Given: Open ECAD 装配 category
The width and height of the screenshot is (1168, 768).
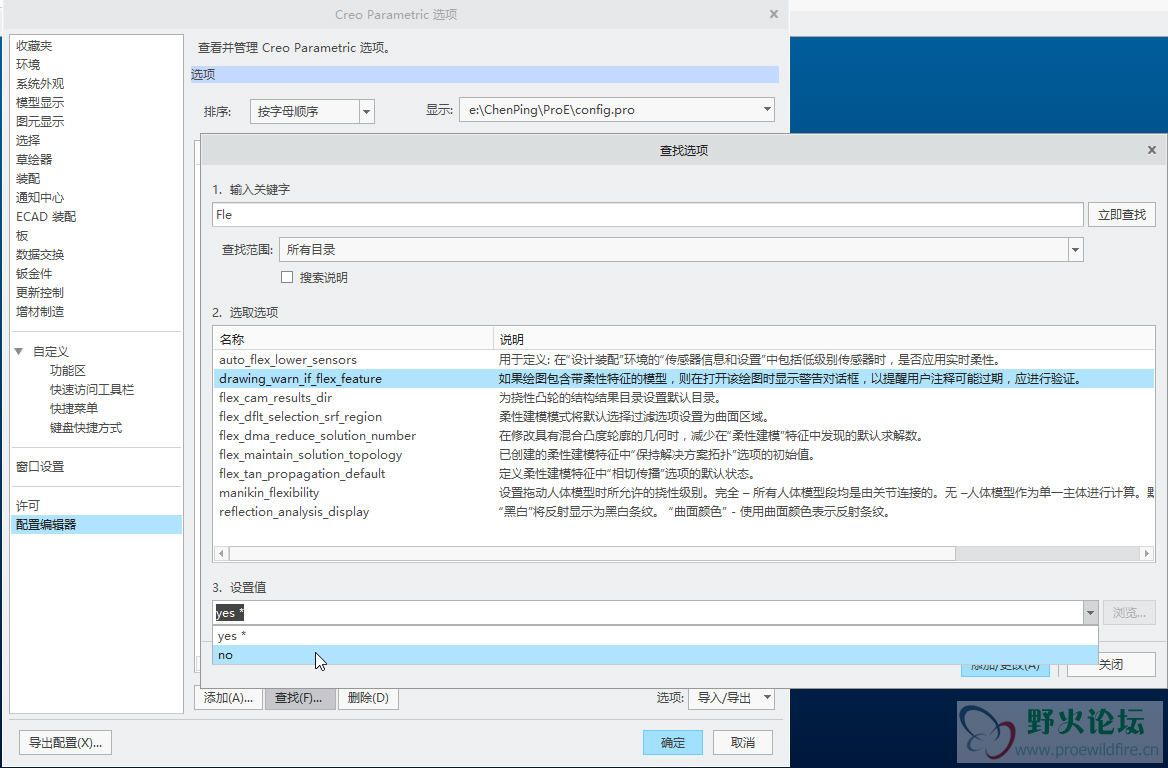Looking at the screenshot, I should tap(46, 217).
